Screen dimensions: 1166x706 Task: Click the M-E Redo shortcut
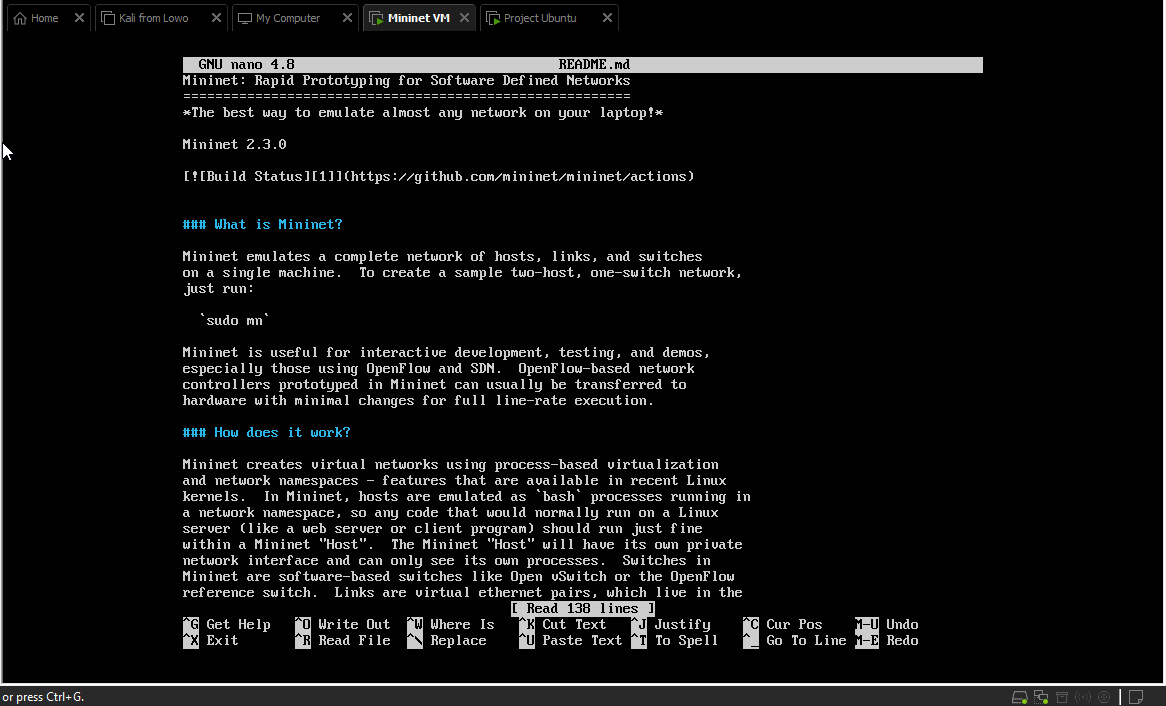point(887,641)
